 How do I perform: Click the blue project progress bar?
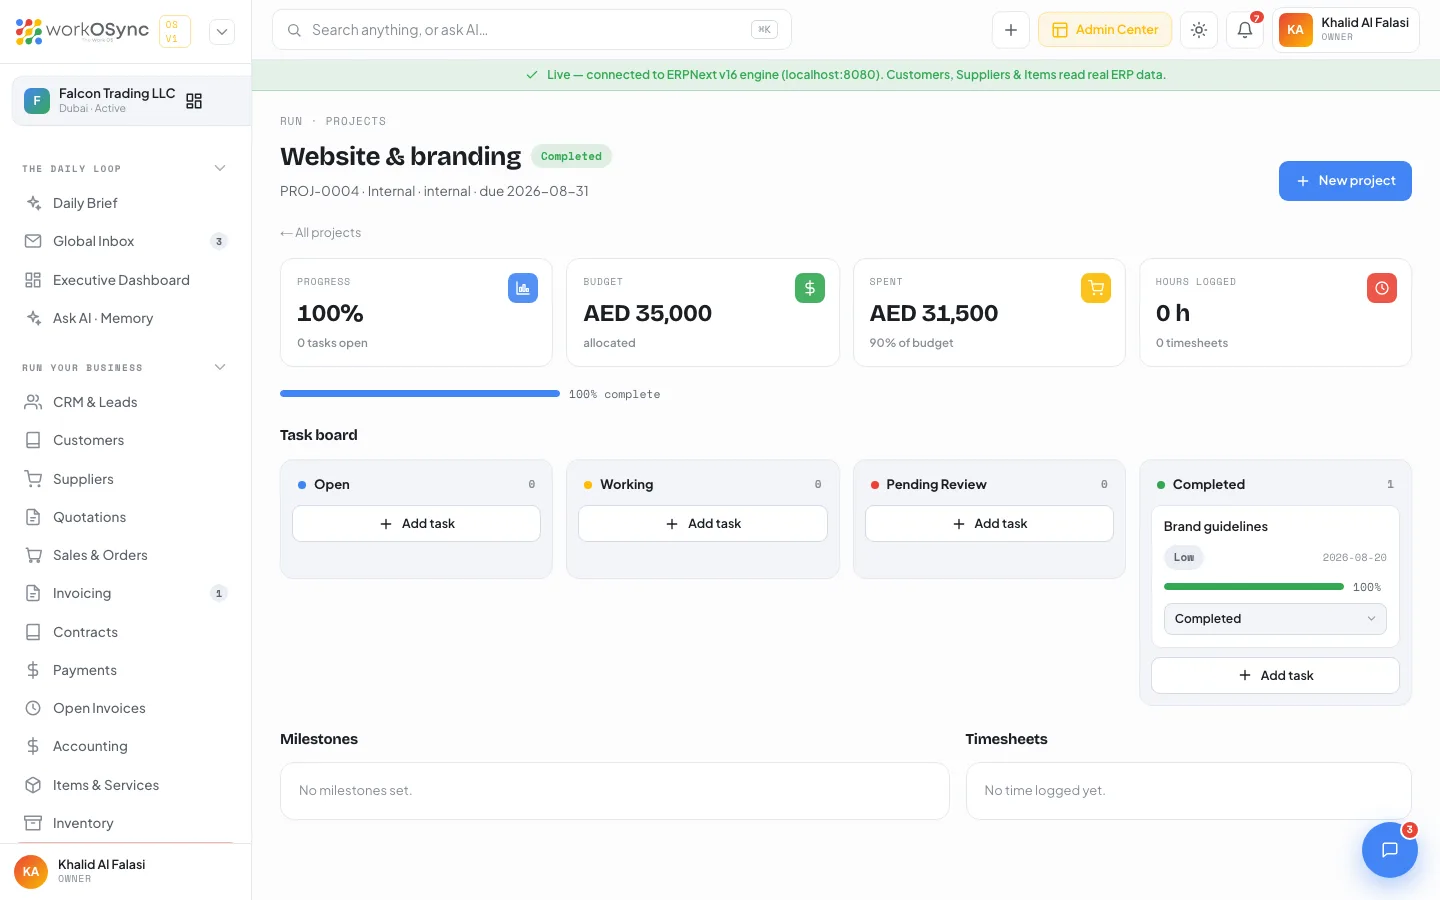tap(420, 394)
